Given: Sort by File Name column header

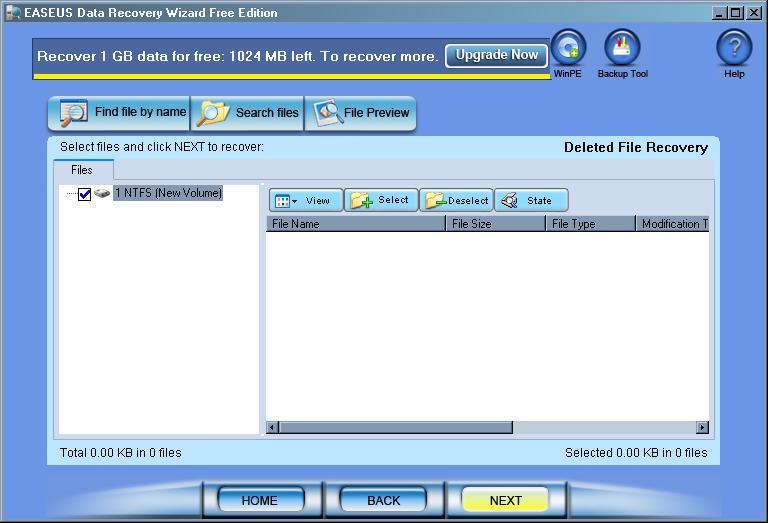Looking at the screenshot, I should [356, 224].
